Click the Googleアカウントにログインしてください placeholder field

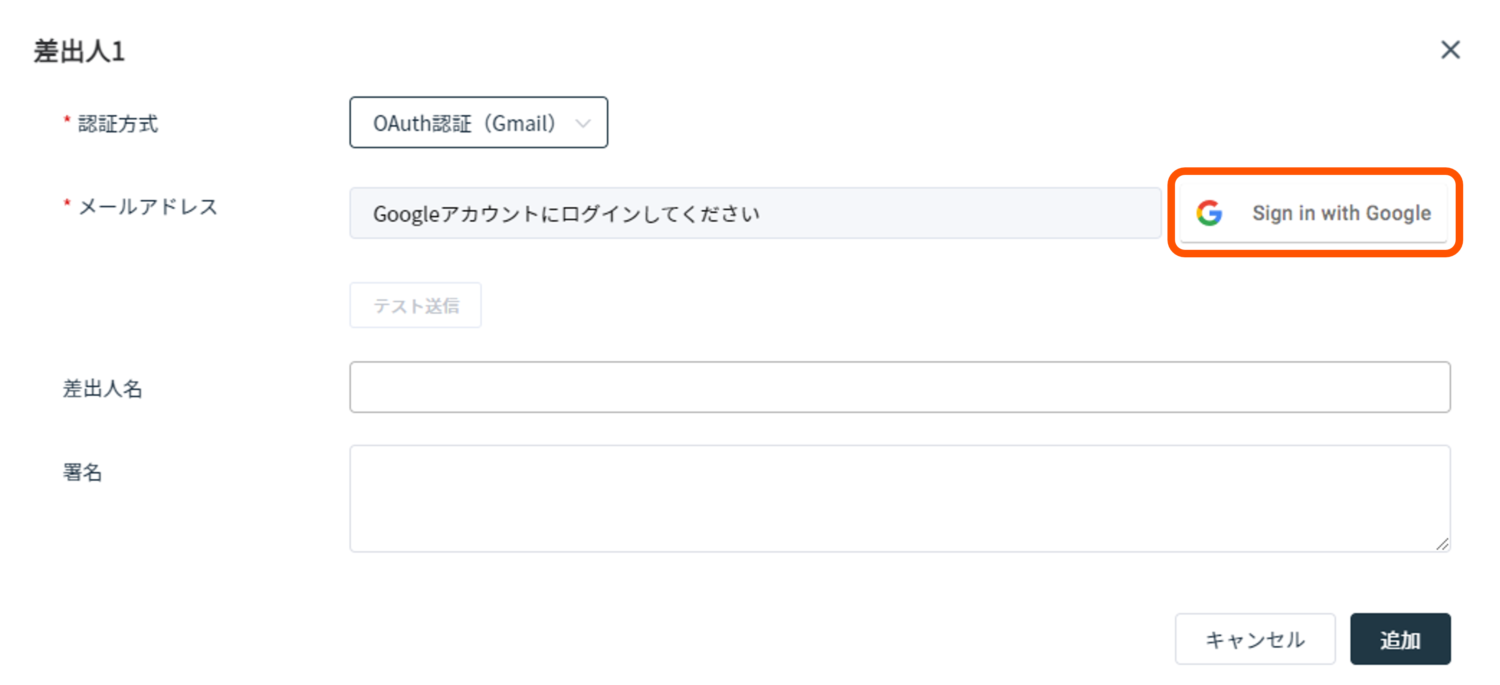pos(755,212)
